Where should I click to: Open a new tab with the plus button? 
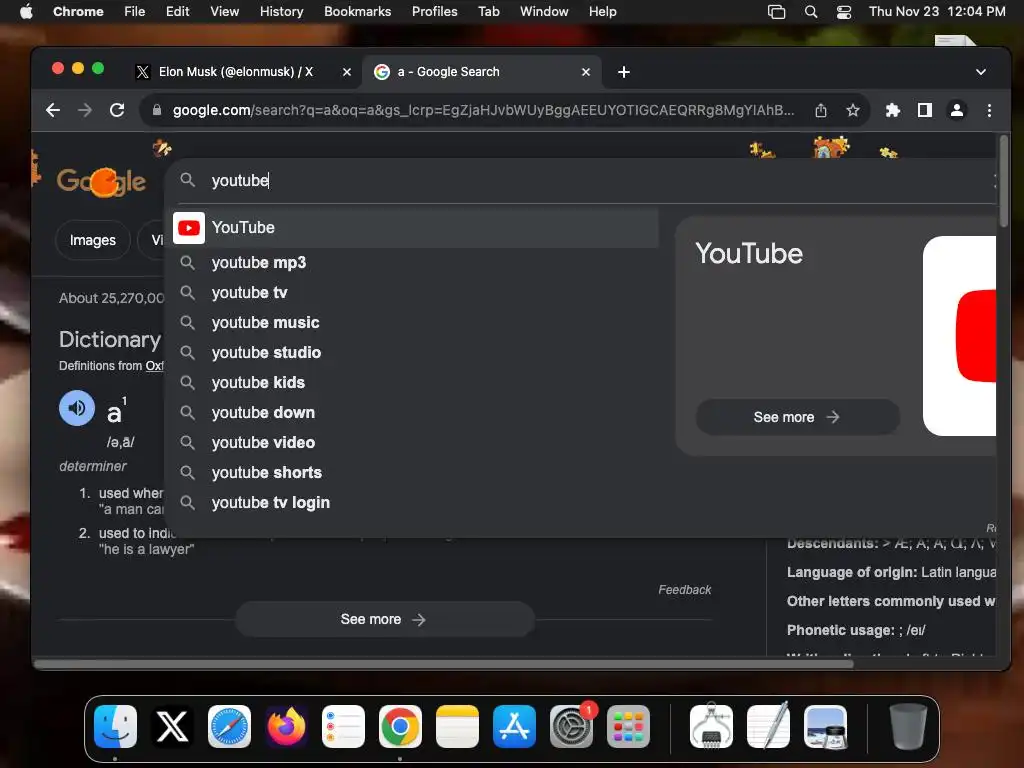click(624, 72)
